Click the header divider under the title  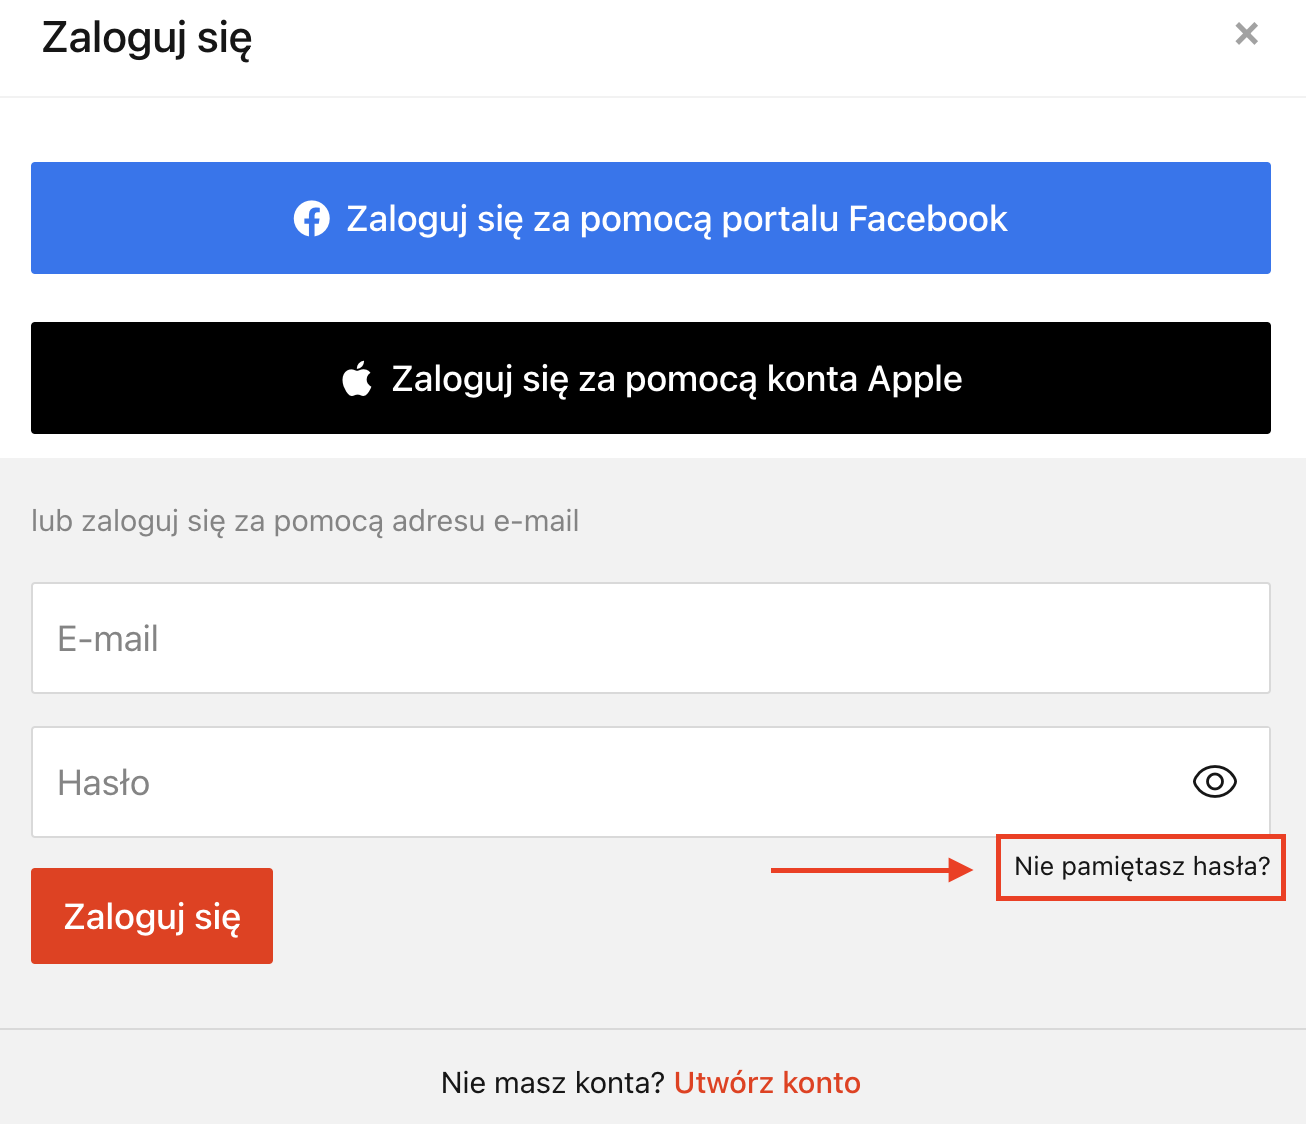pos(653,97)
